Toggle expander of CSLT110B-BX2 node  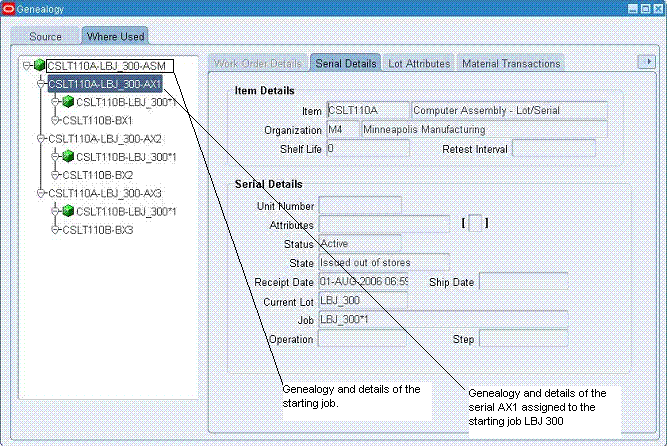(55, 175)
